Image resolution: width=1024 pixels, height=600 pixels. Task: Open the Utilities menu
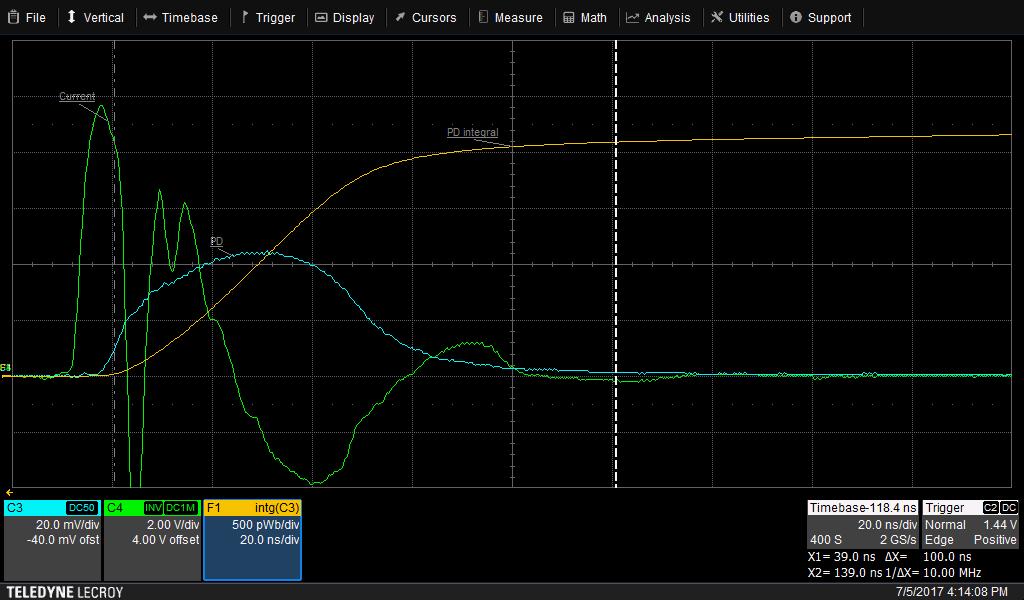(740, 18)
